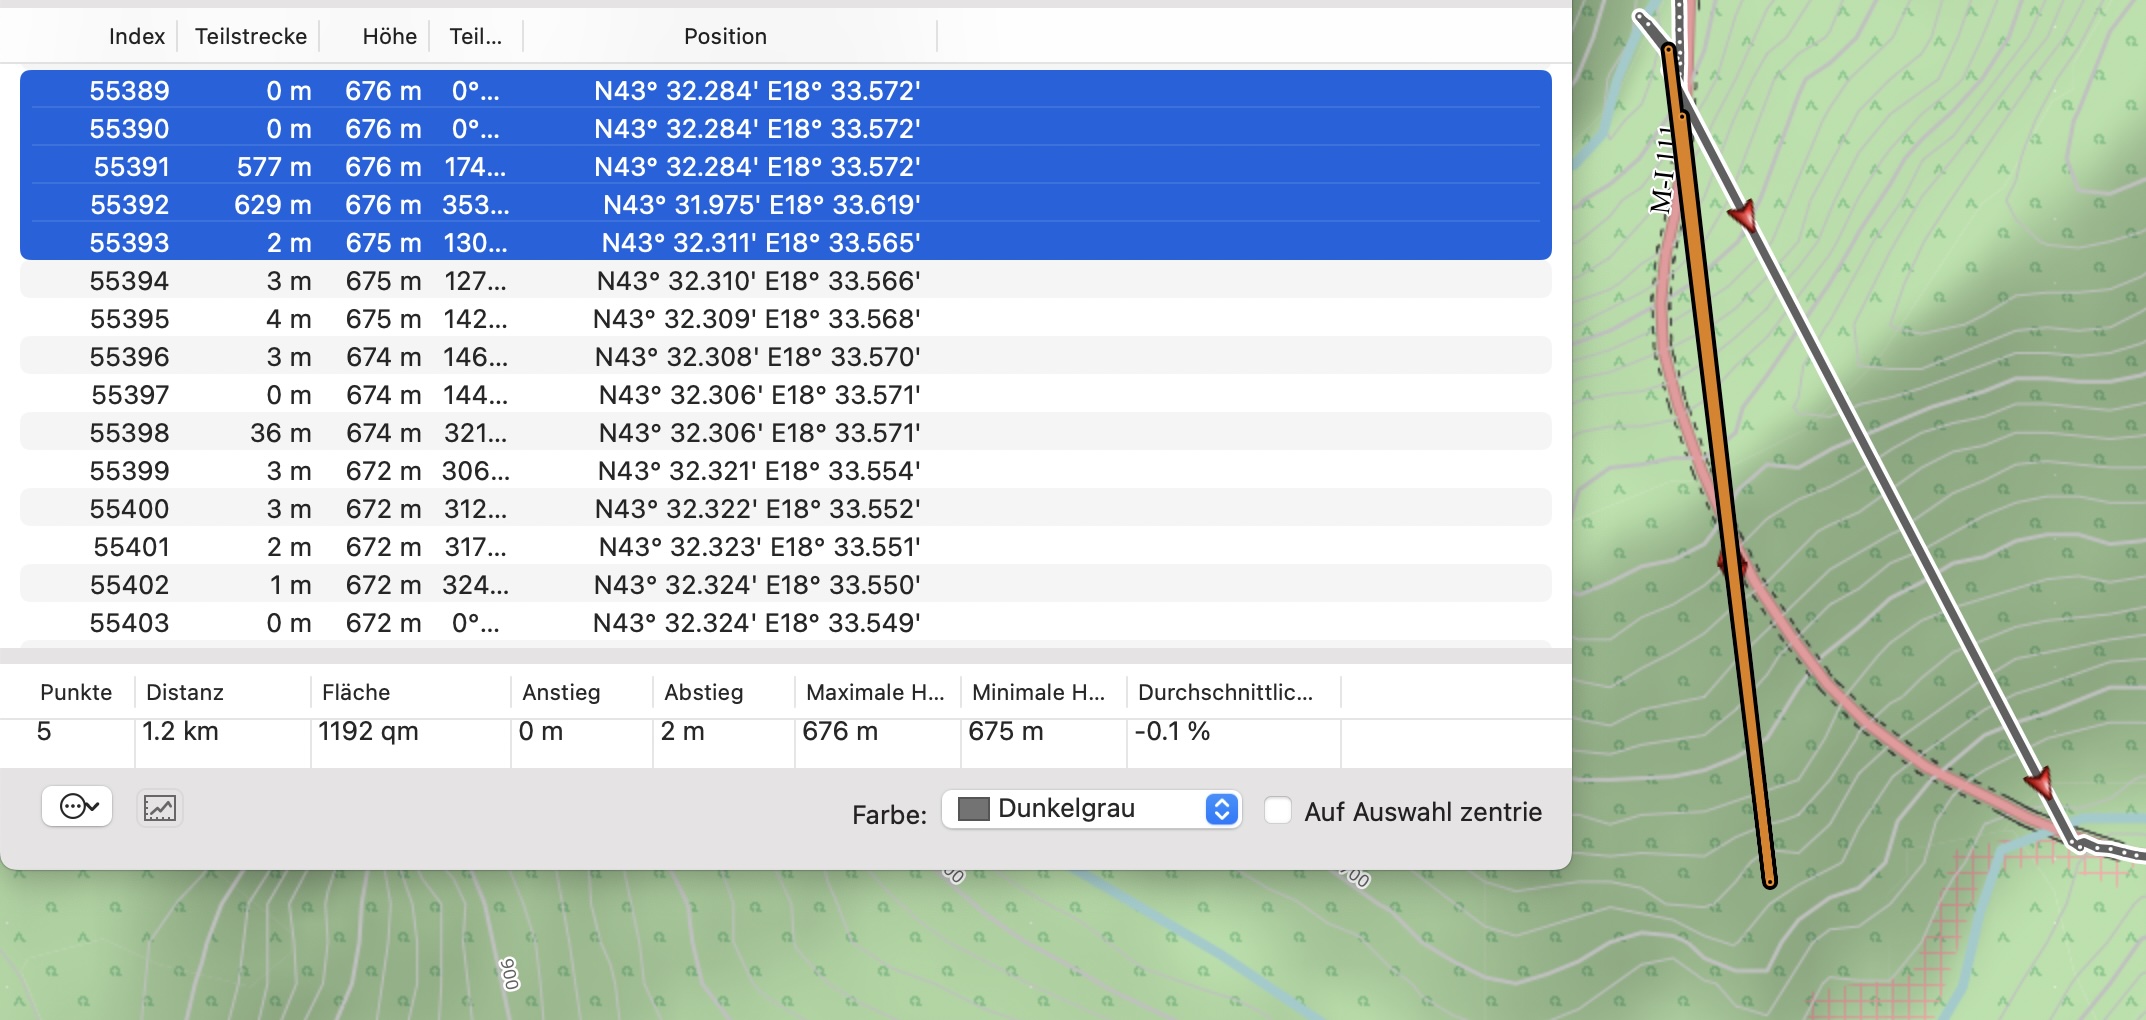Click the Distanz summary column header
Viewport: 2146px width, 1020px height.
[185, 692]
